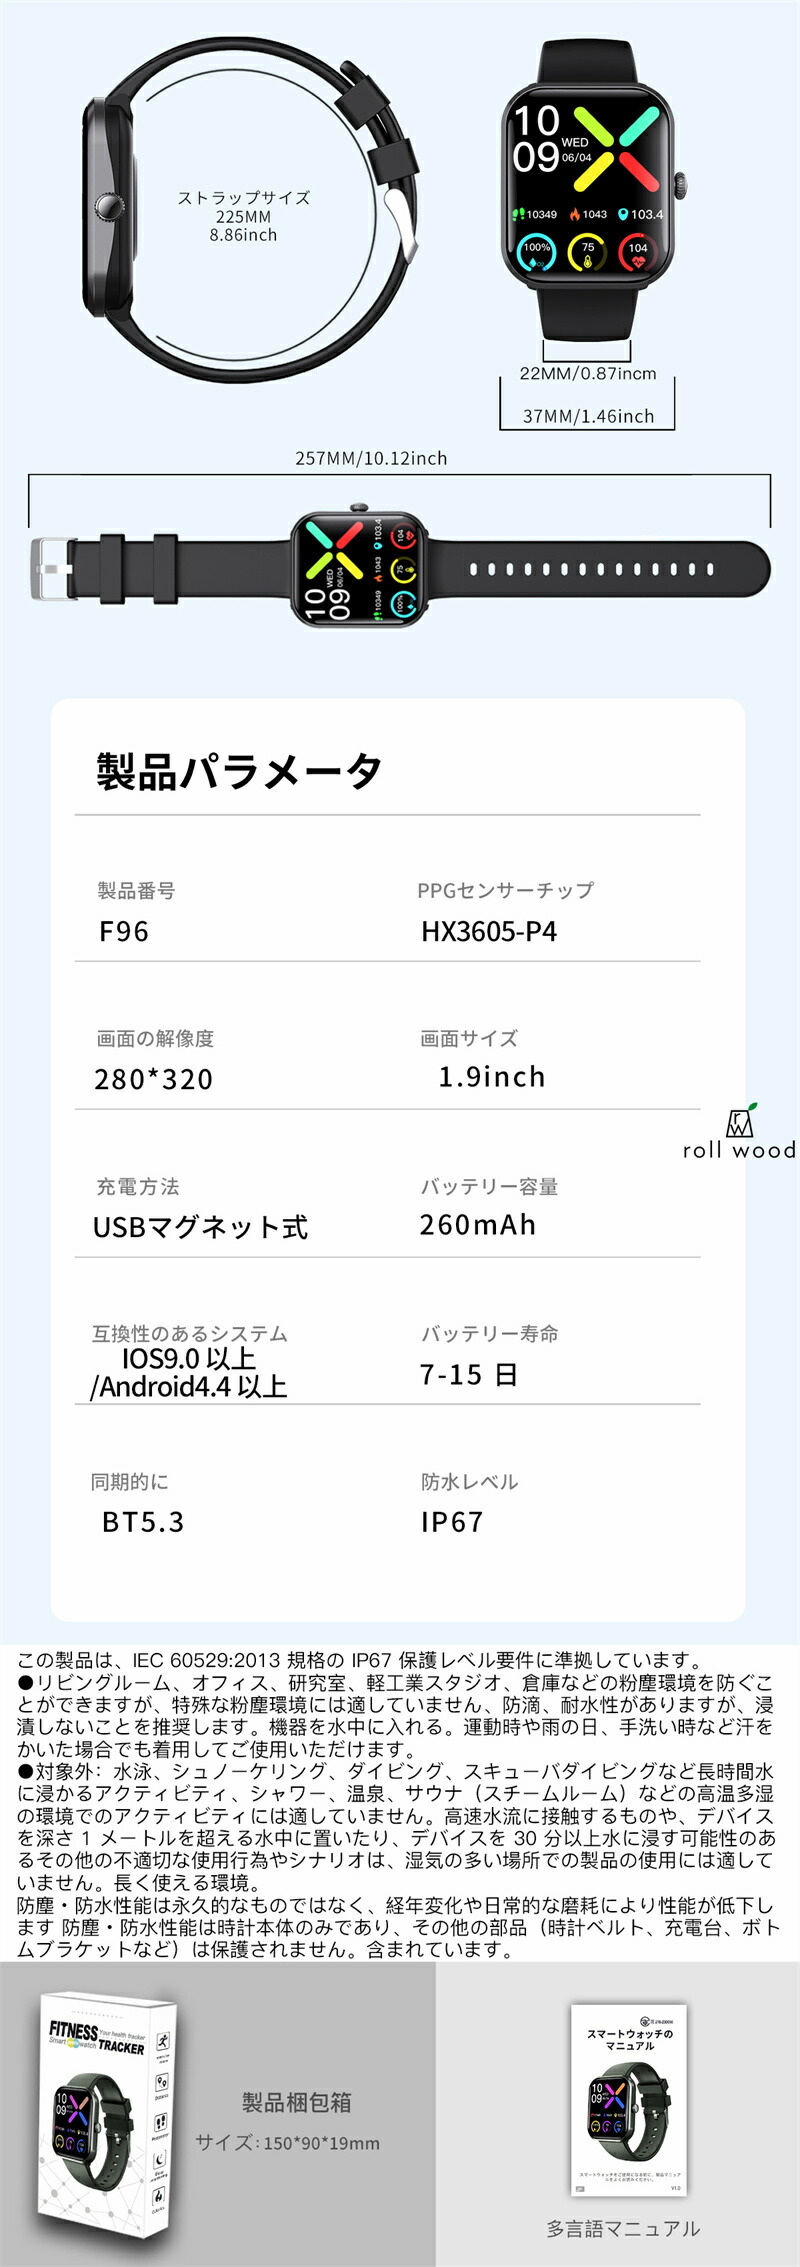Click the silver strap buckle
This screenshot has height=2267, width=800.
[48, 569]
